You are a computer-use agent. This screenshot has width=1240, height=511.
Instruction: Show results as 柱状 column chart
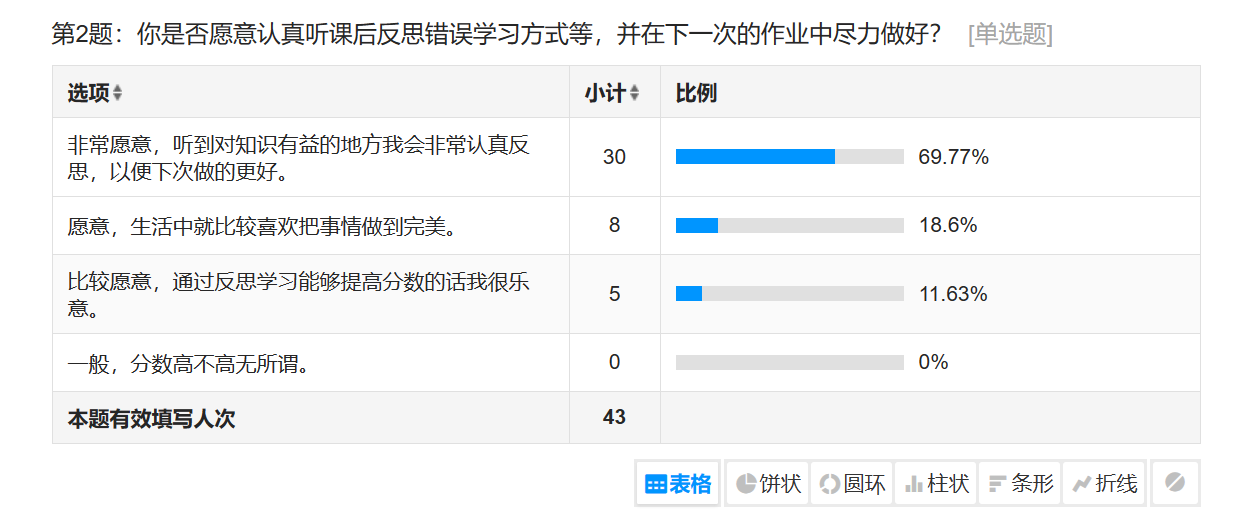point(936,484)
